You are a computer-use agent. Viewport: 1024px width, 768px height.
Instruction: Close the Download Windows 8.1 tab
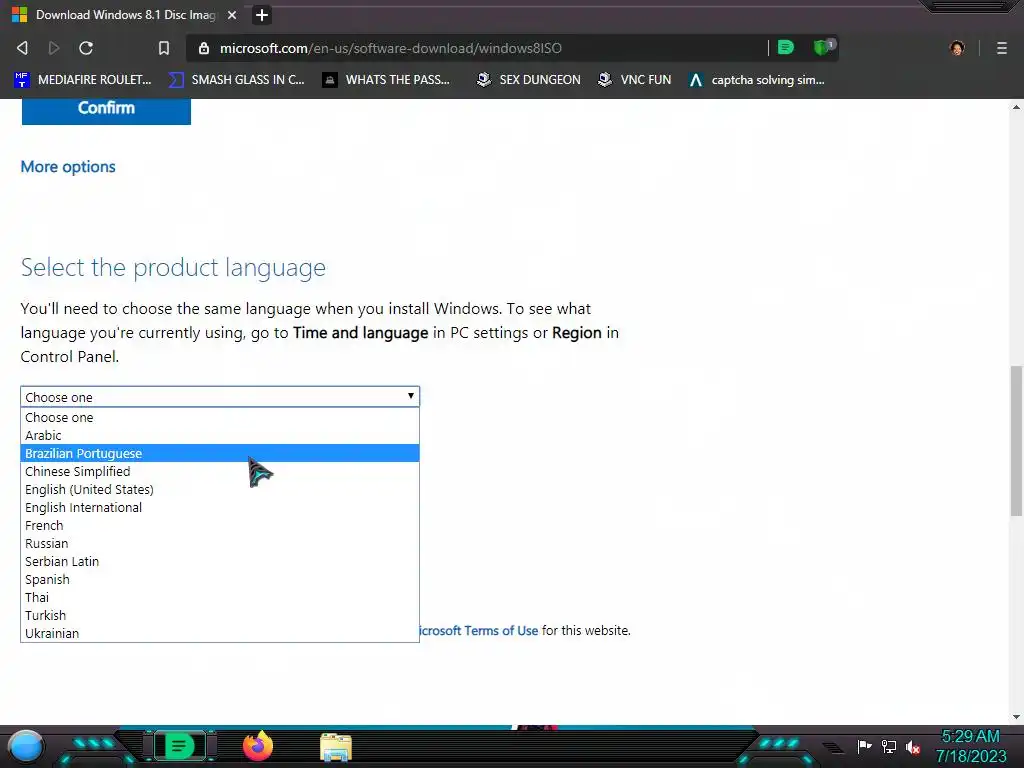pos(232,15)
